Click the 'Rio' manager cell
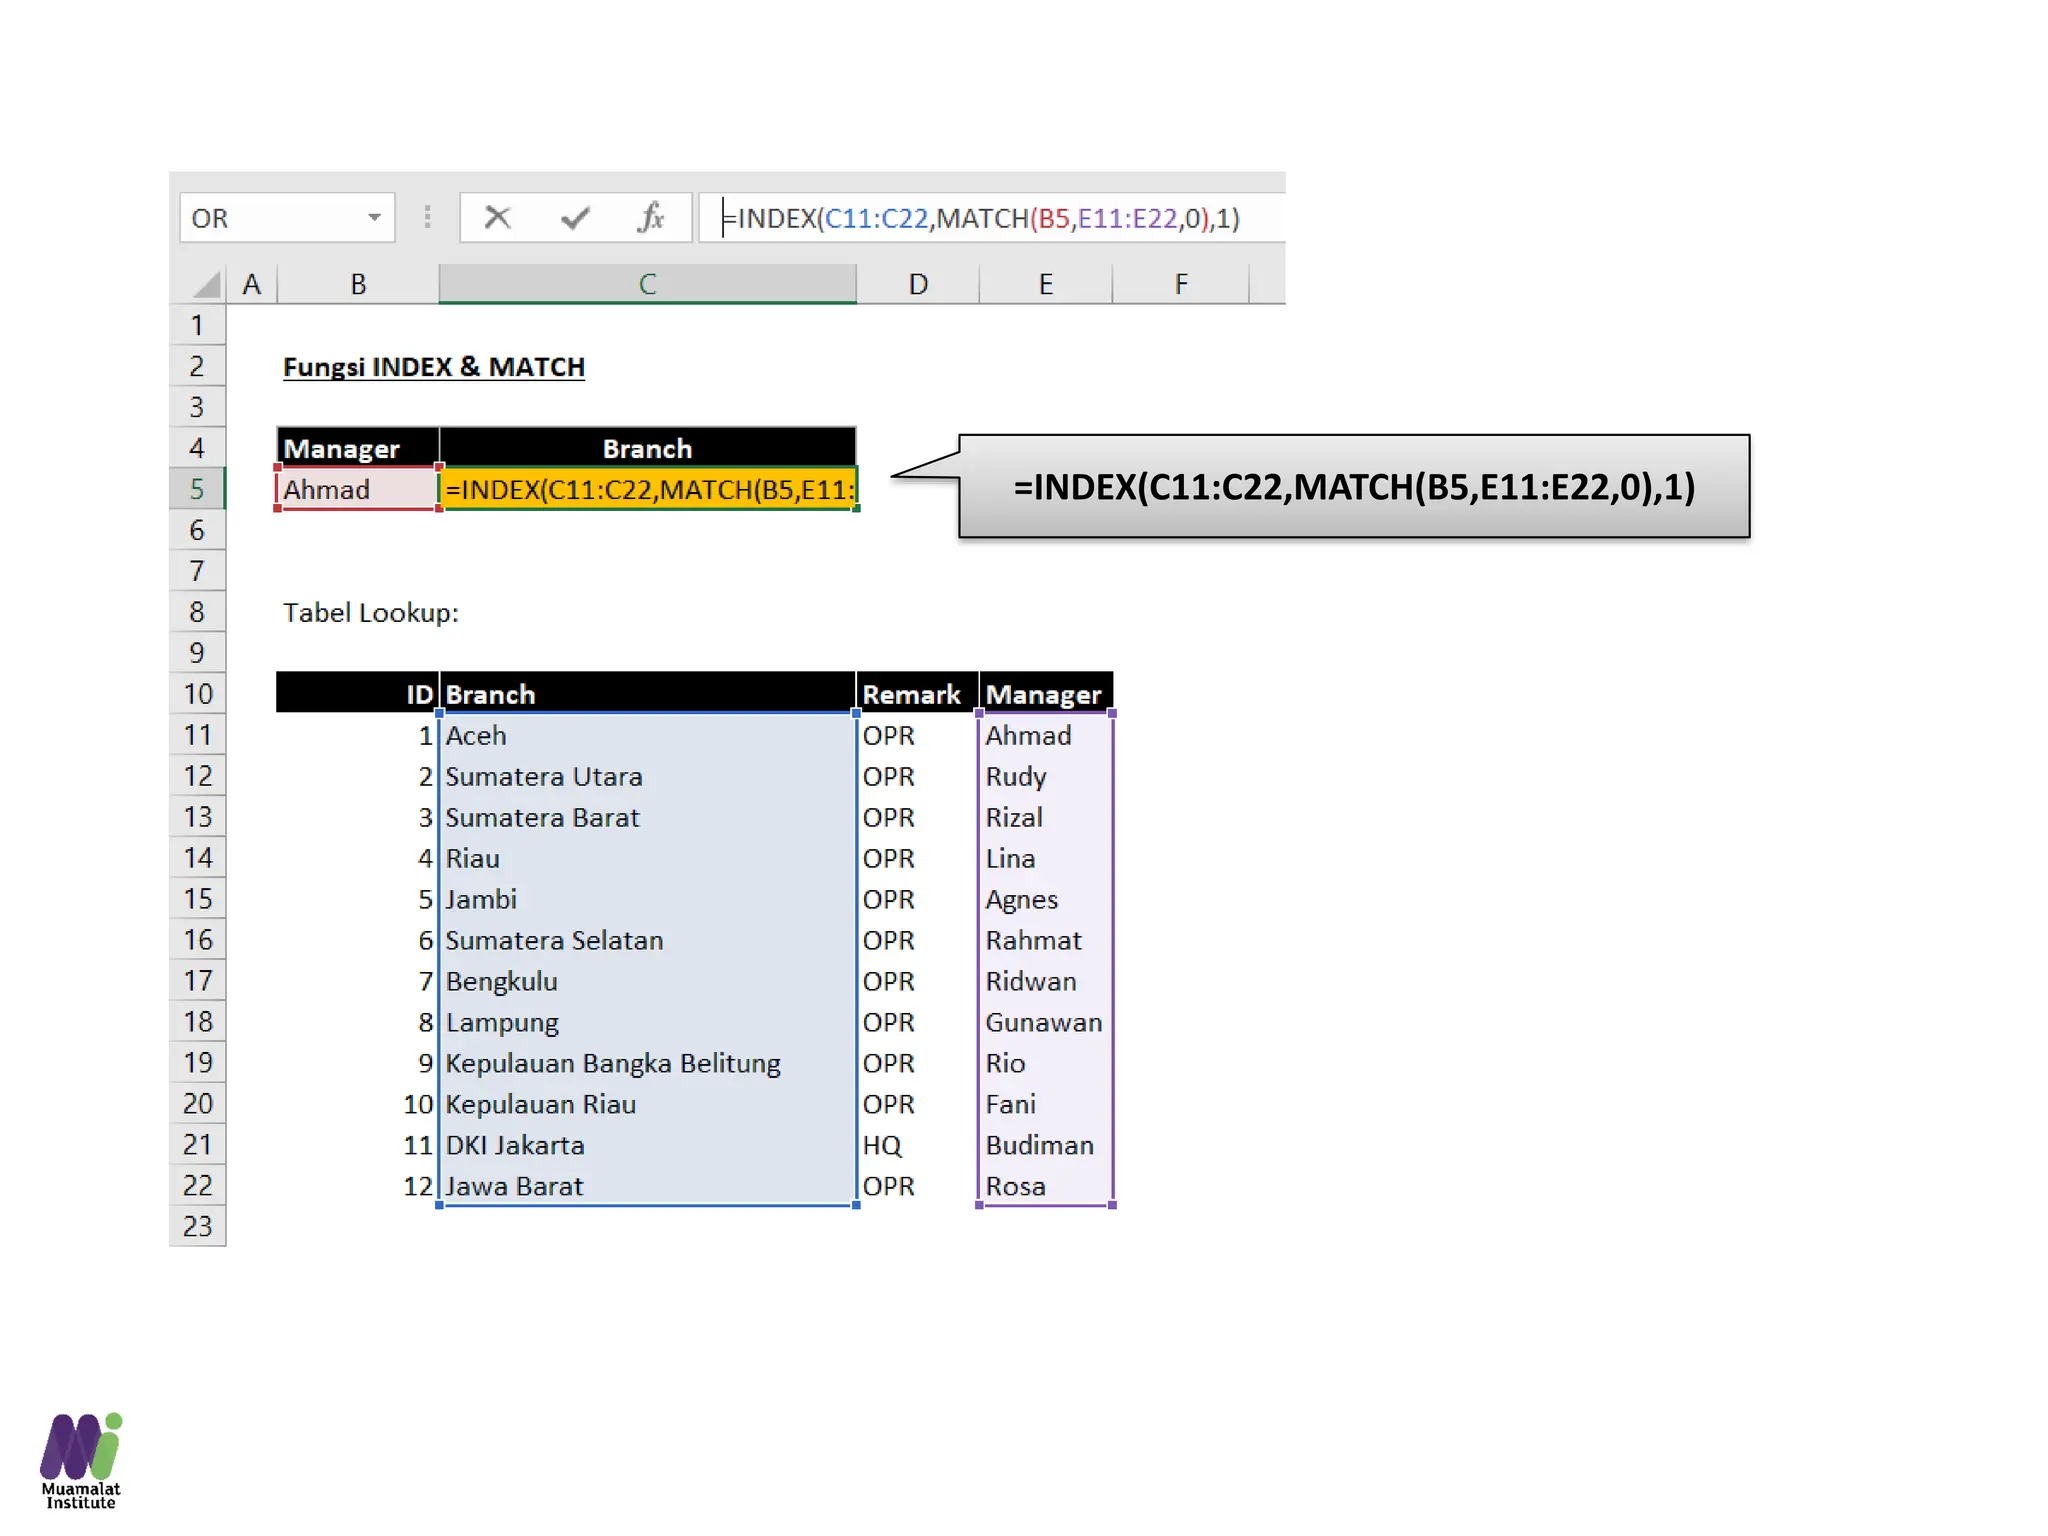 tap(1046, 1063)
